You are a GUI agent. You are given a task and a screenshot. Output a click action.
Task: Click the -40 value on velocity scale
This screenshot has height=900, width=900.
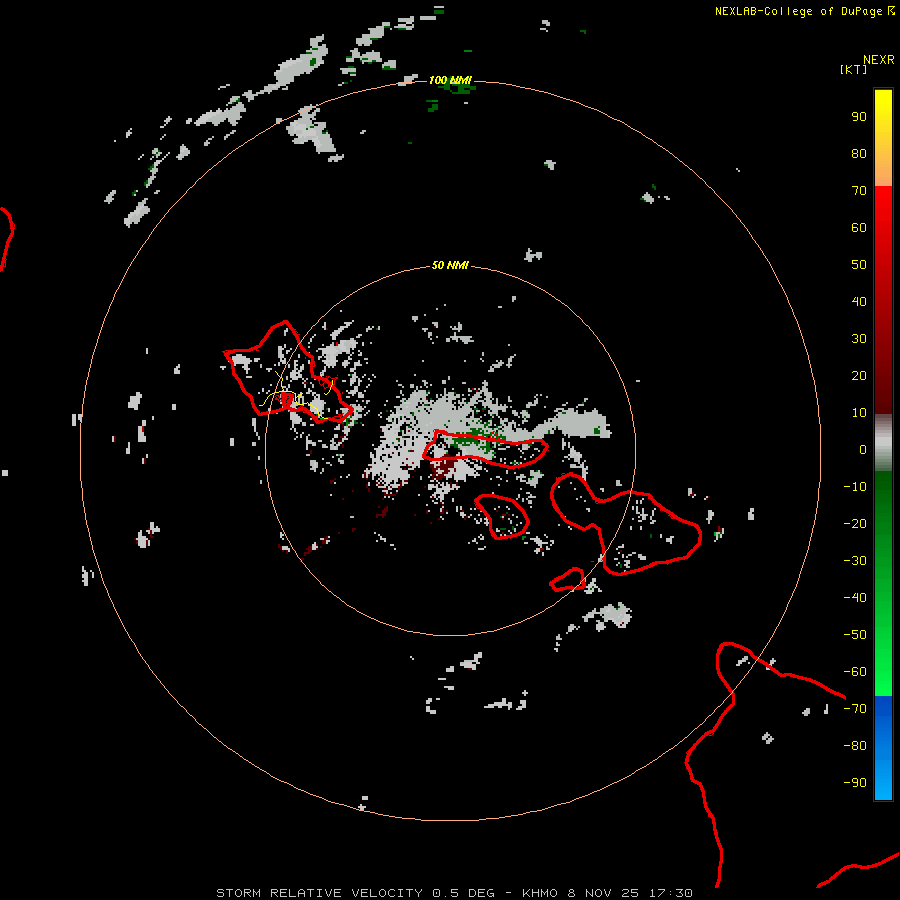coord(855,598)
